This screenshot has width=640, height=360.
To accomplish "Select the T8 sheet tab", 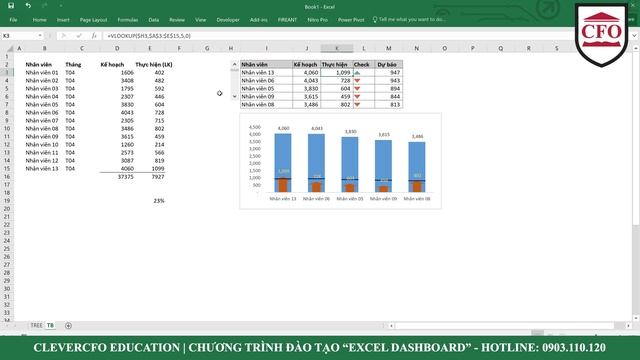I will coord(50,325).
